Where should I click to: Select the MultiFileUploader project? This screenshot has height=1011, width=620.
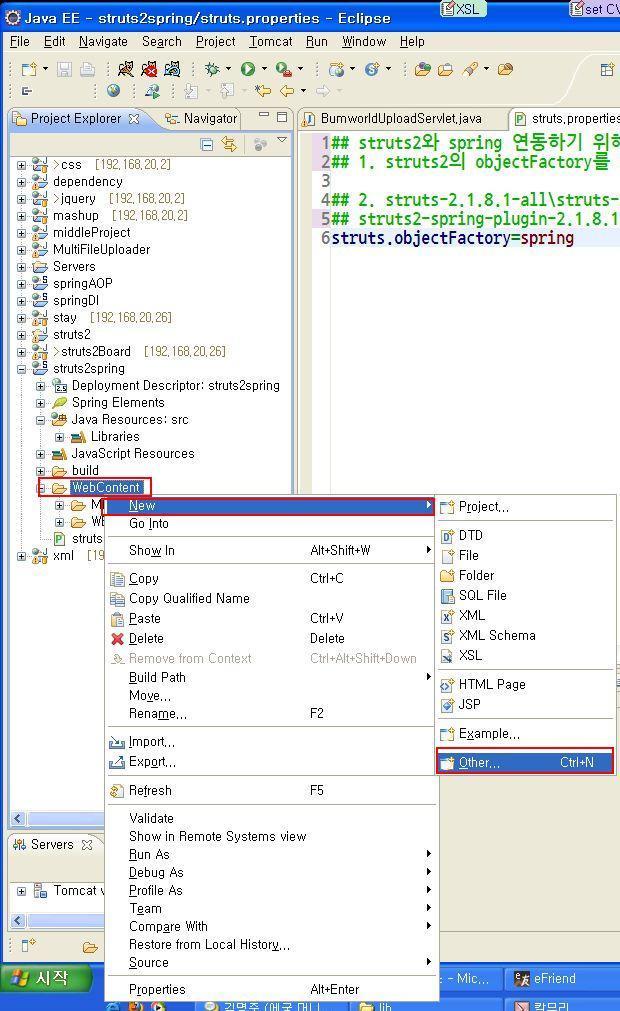click(101, 250)
